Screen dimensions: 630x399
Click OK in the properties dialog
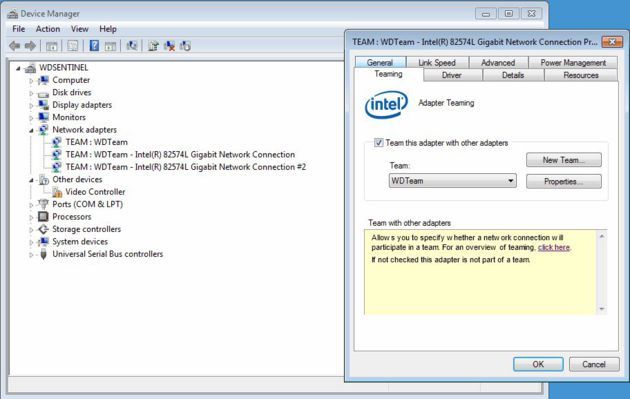(x=538, y=364)
